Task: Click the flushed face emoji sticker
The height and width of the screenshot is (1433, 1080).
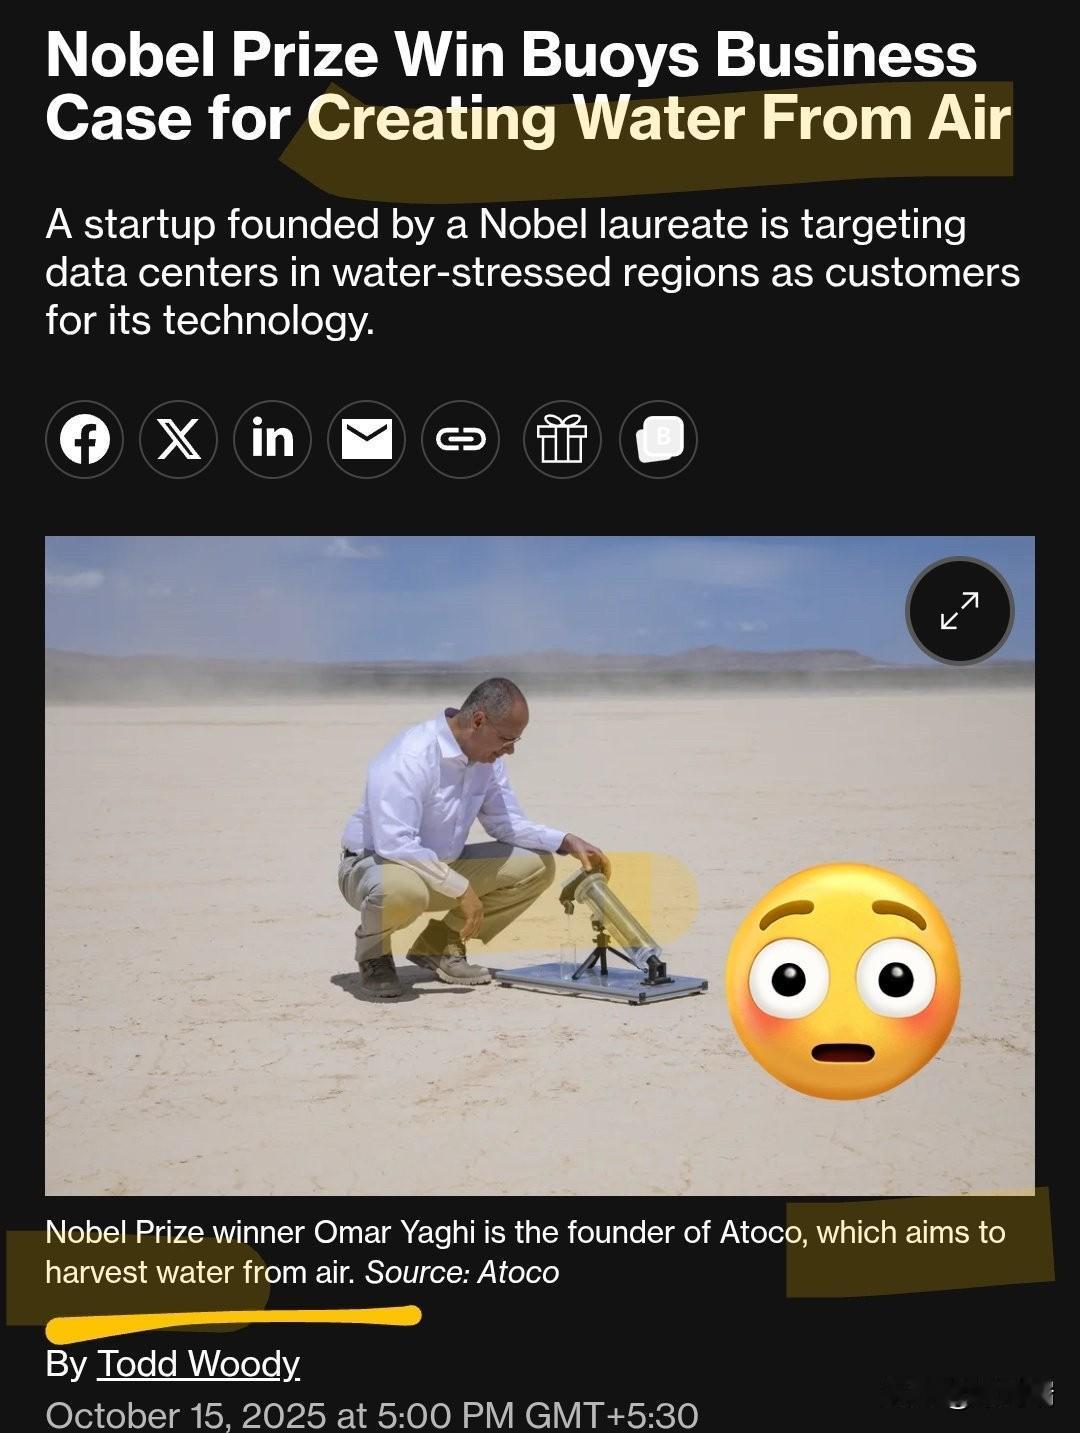Action: pyautogui.click(x=842, y=983)
